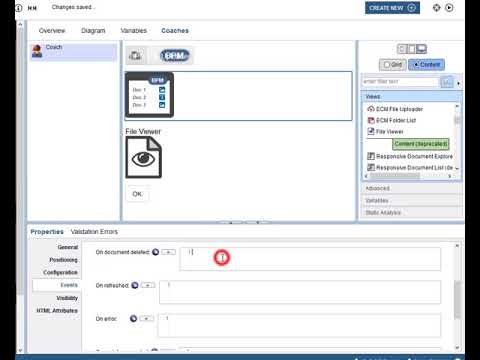Viewport: 480px width, 360px height.
Task: Select the Coach item in the left list
Action: click(73, 52)
